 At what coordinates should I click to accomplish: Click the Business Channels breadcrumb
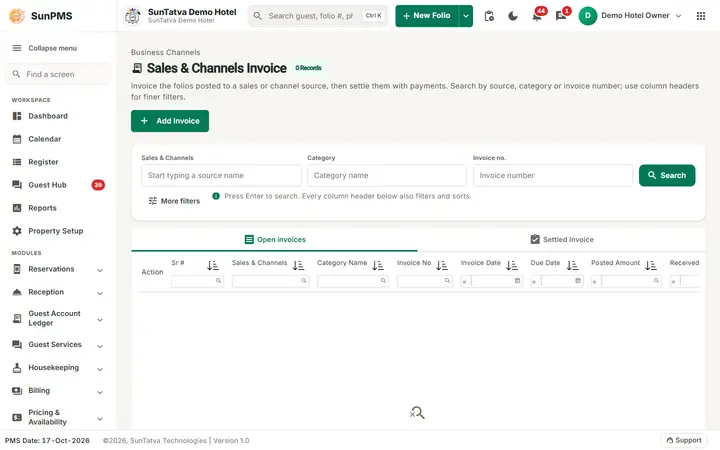point(165,52)
